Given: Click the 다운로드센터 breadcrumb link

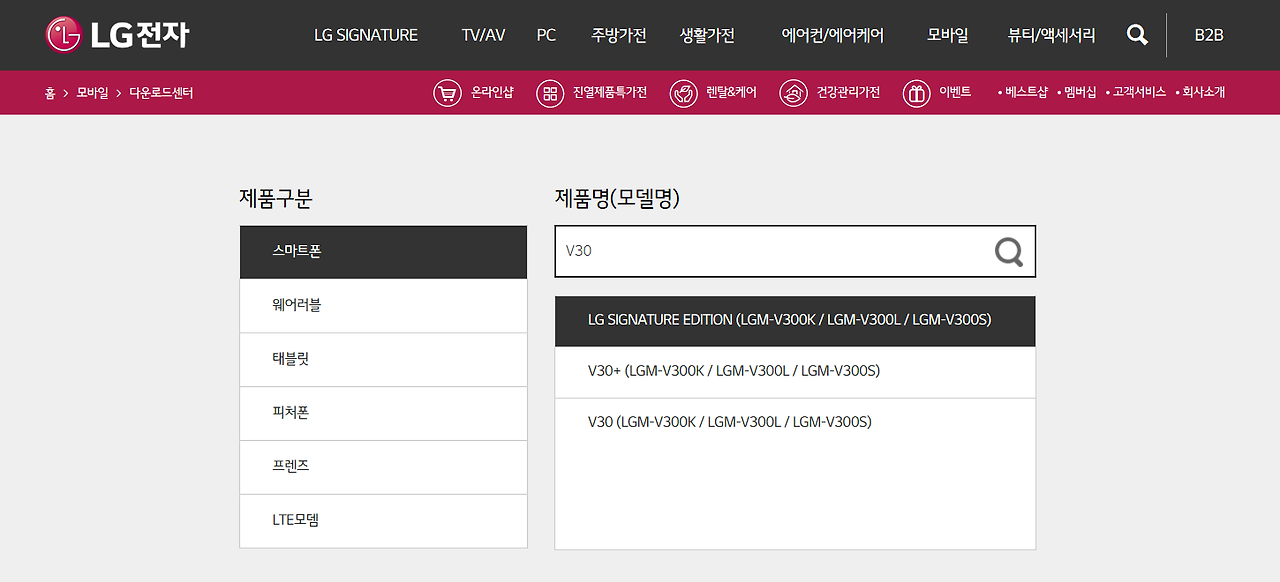Looking at the screenshot, I should point(161,93).
